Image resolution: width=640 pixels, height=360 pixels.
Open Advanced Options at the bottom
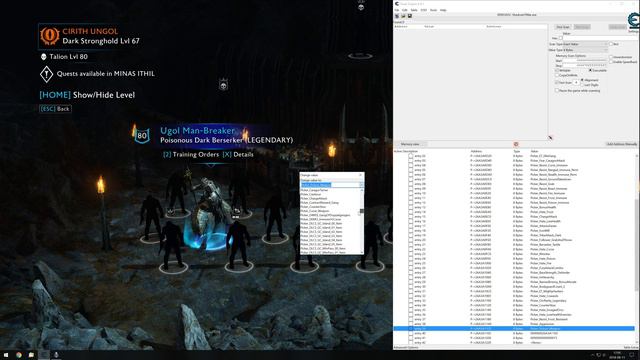(x=406, y=347)
